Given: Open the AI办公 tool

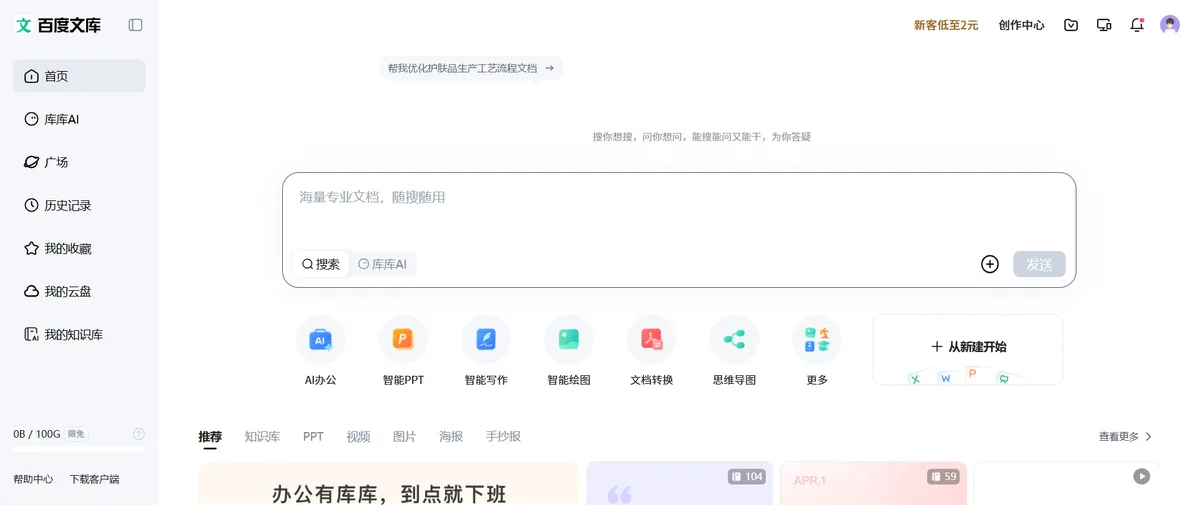Looking at the screenshot, I should (321, 351).
